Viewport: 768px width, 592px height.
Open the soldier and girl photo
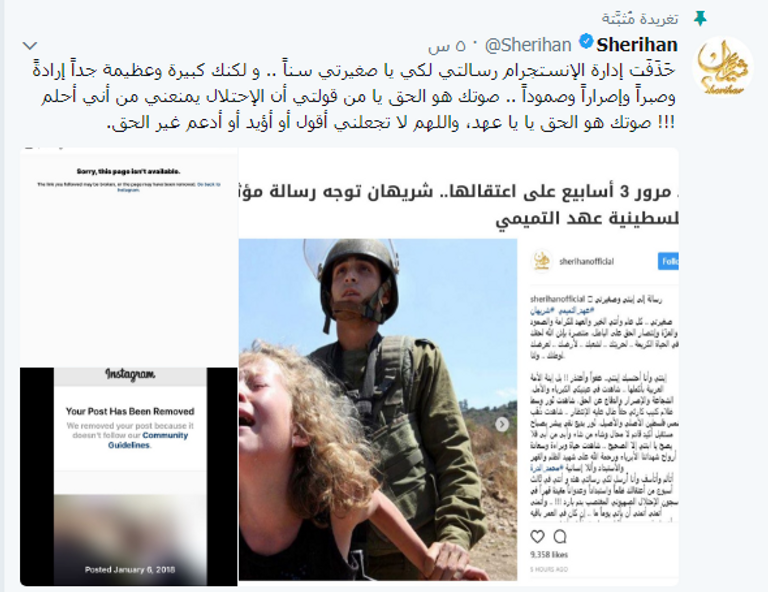pos(378,409)
